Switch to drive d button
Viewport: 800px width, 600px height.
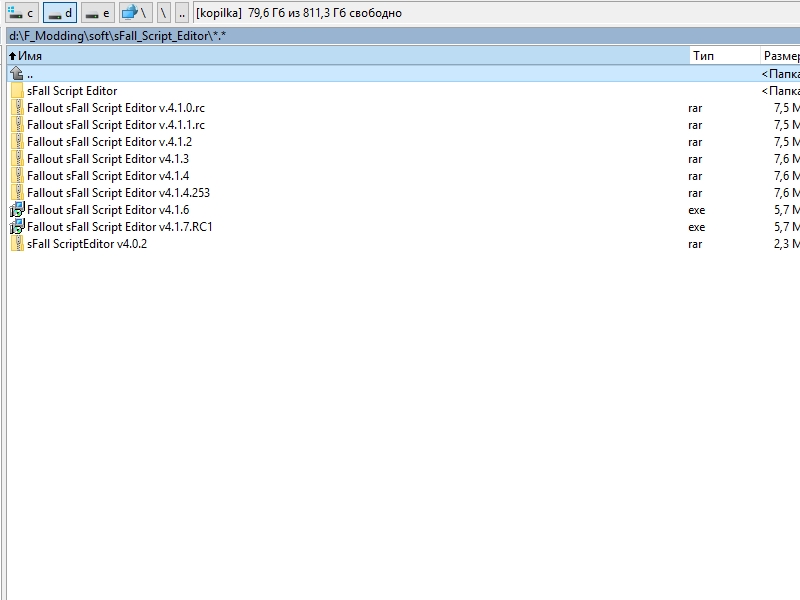coord(60,13)
